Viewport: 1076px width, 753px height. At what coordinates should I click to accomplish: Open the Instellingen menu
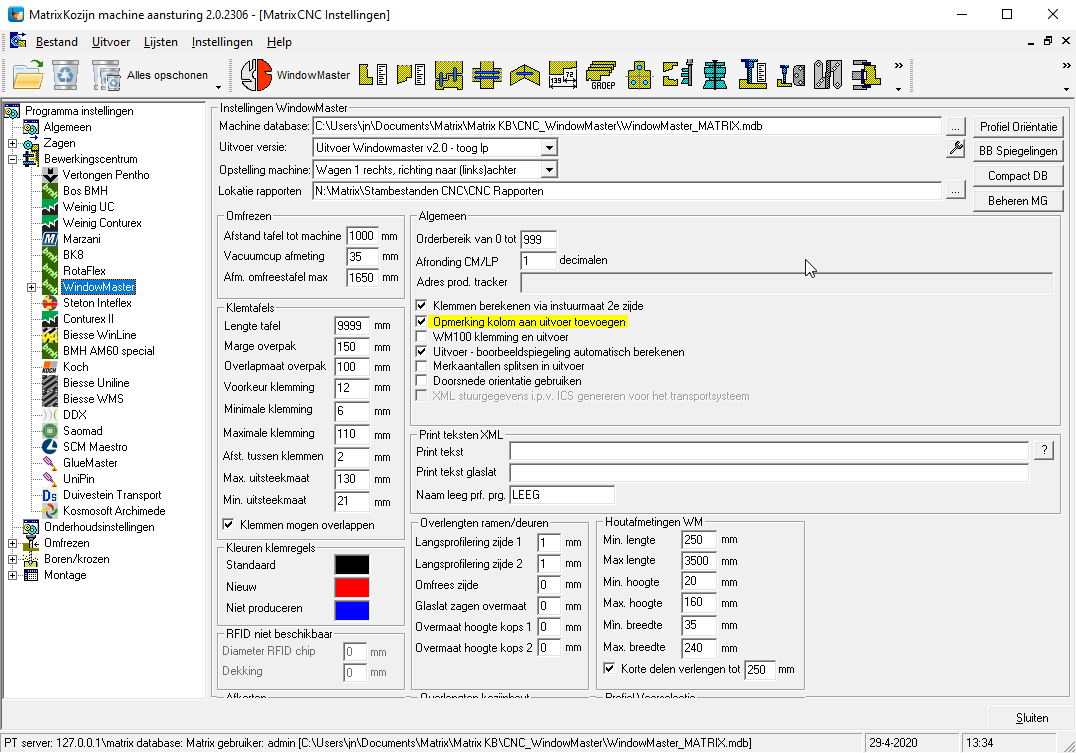point(221,42)
